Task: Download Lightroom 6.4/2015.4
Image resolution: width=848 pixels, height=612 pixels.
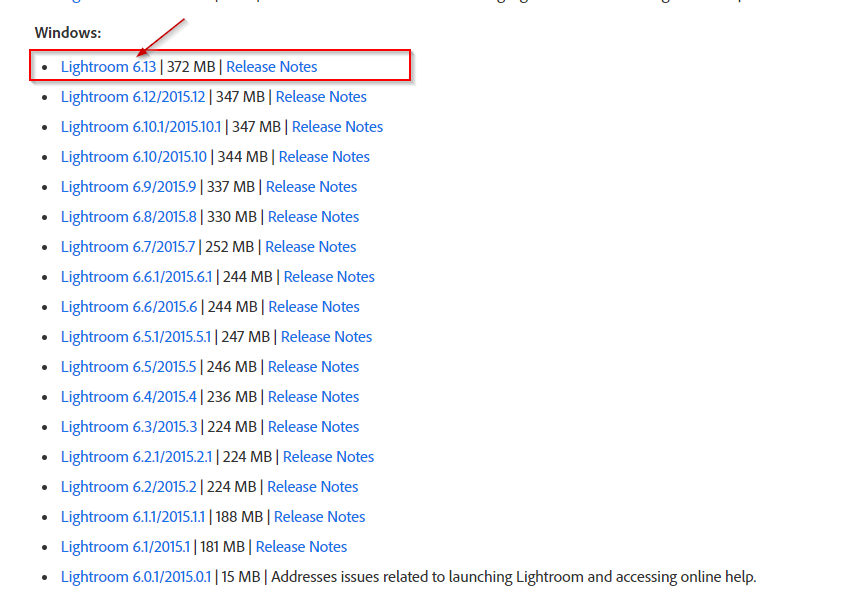Action: point(129,397)
